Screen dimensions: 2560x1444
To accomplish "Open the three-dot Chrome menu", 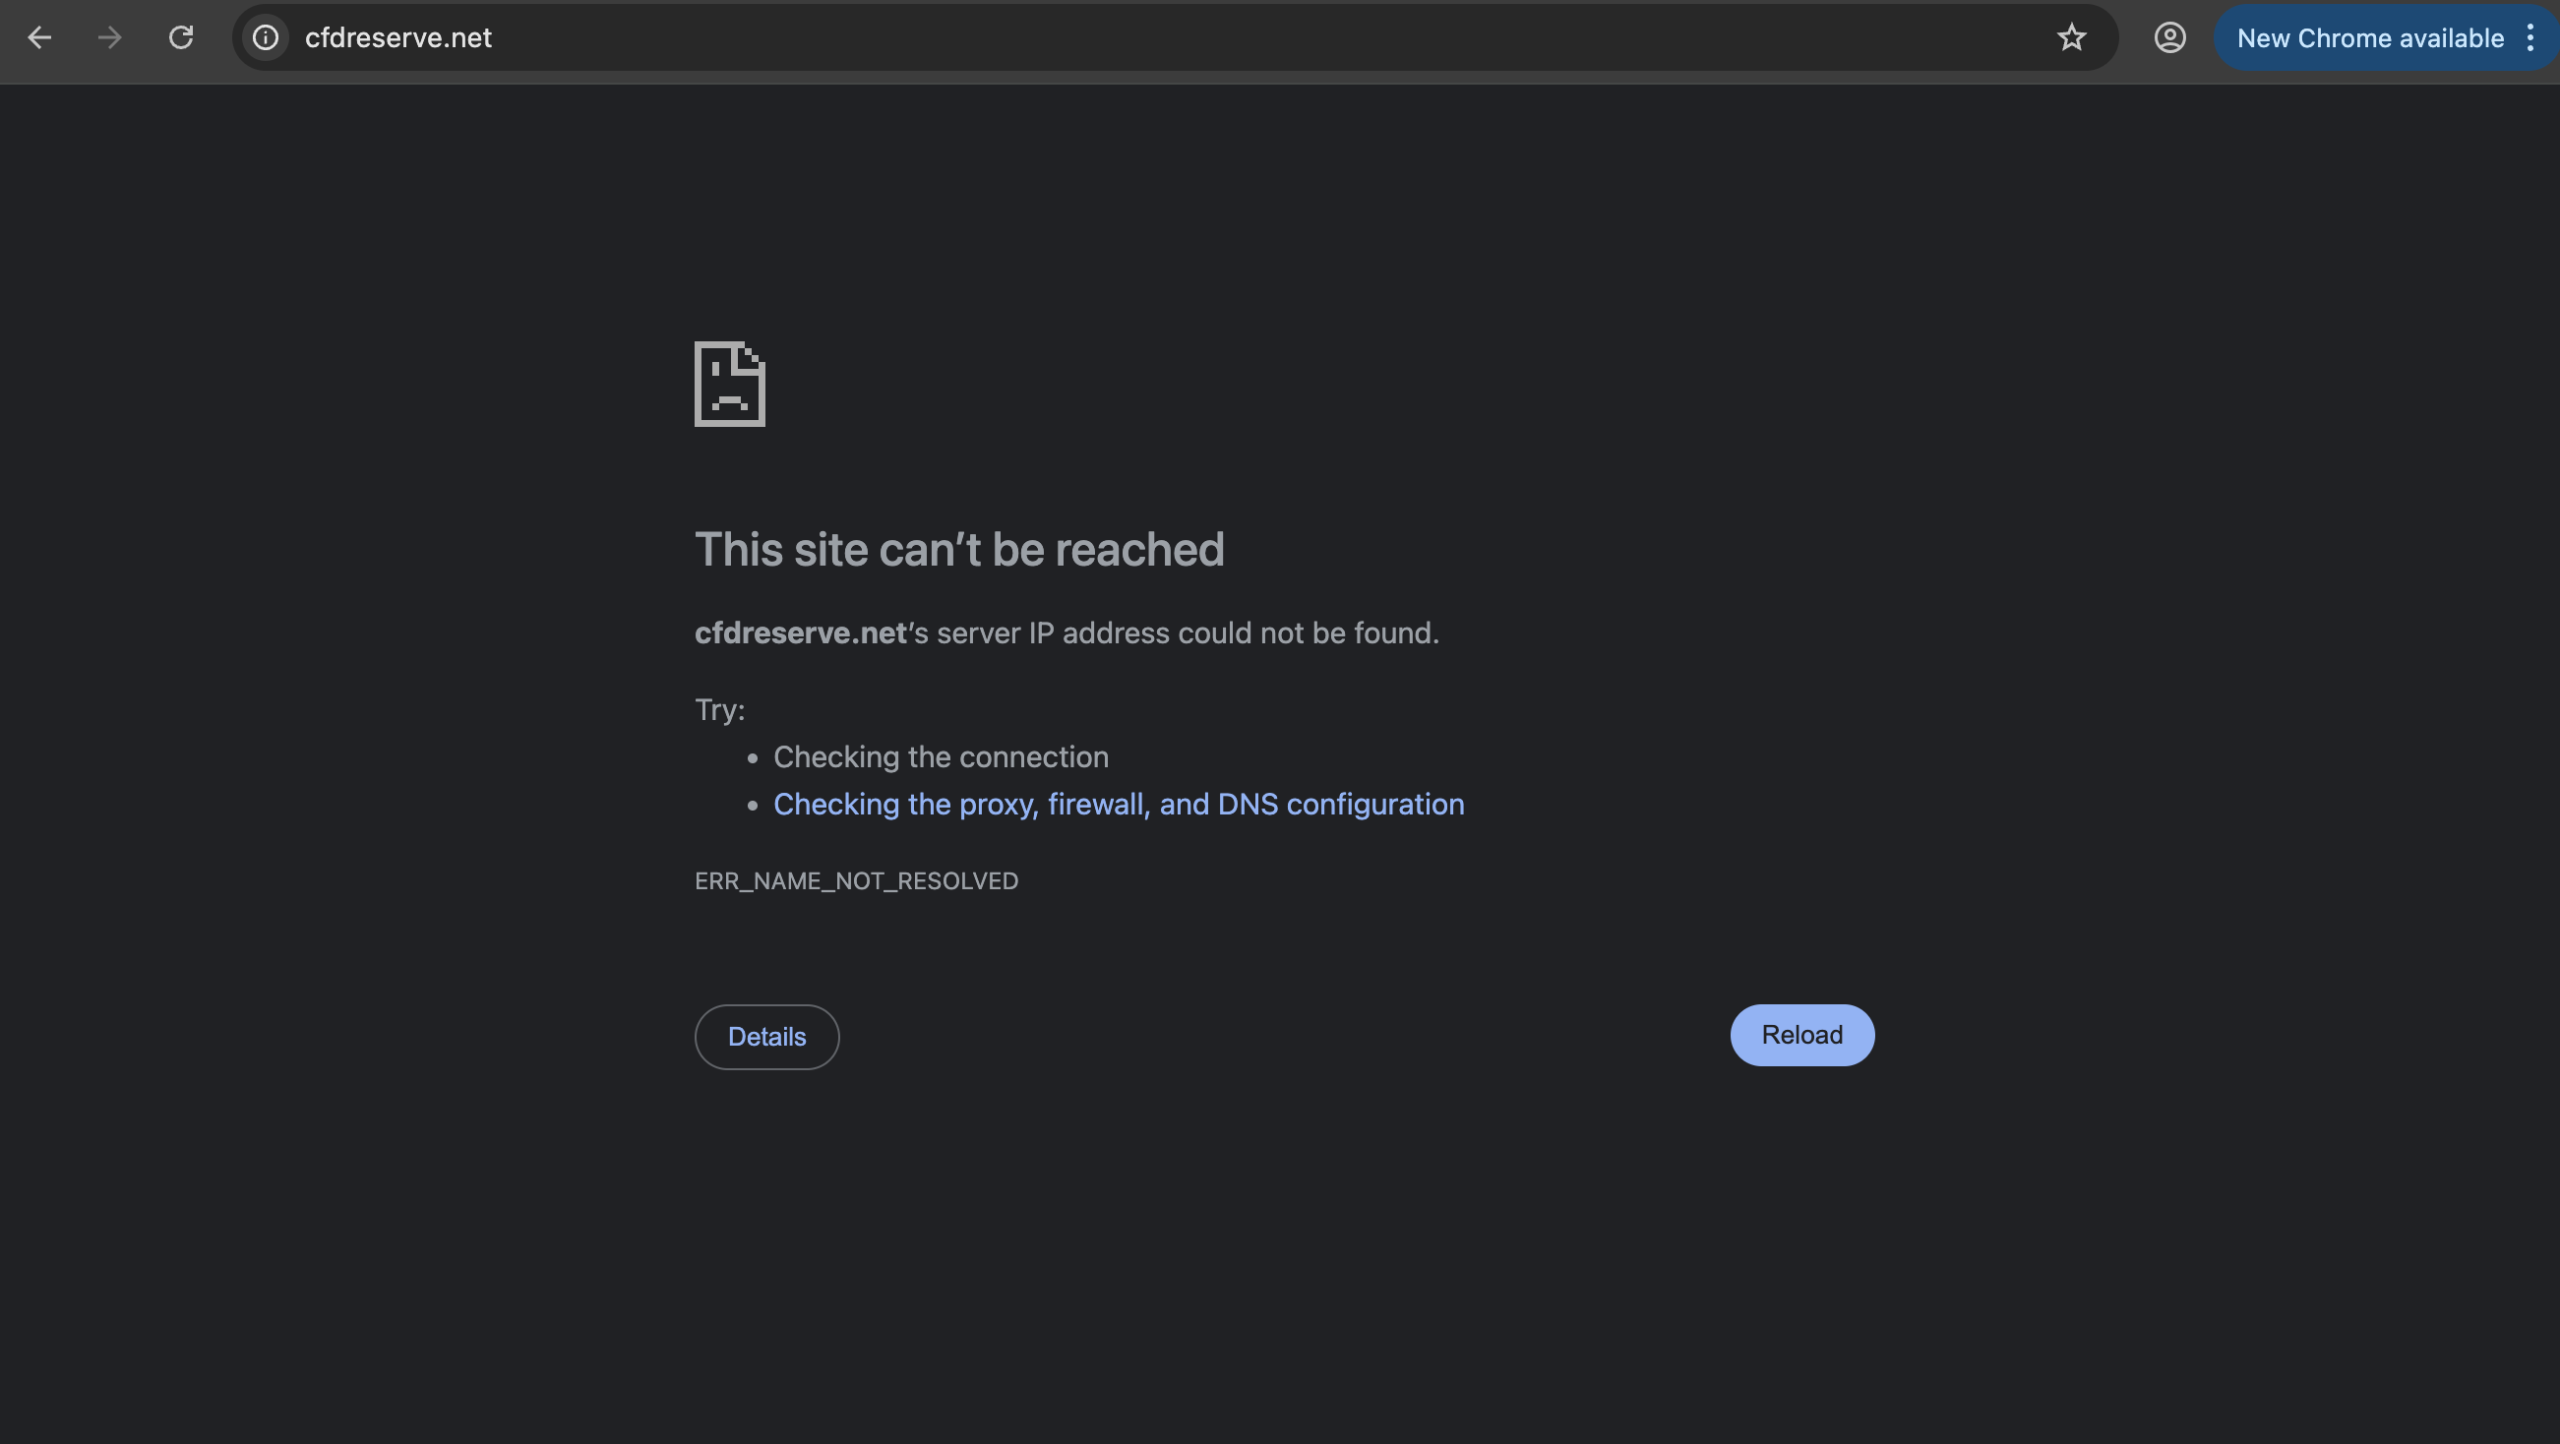I will [x=2530, y=38].
